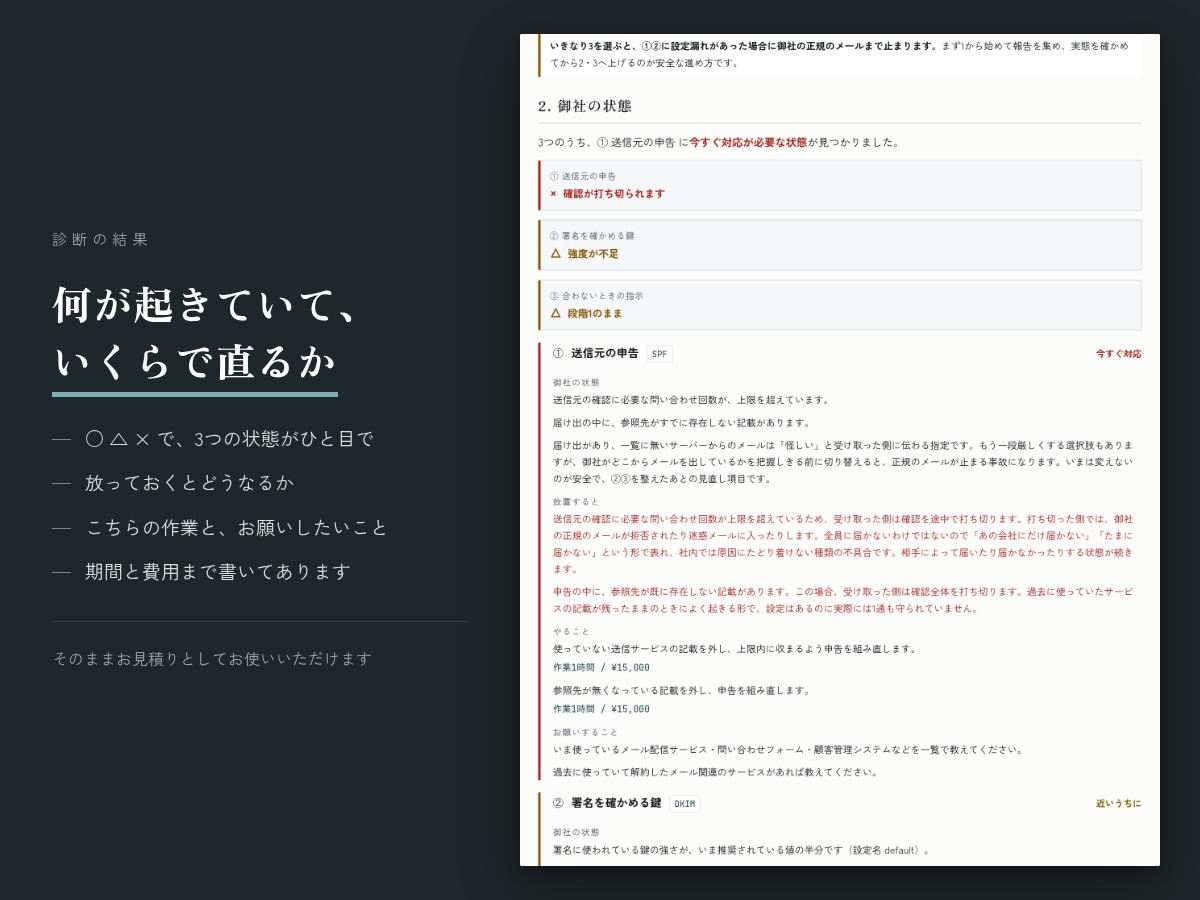Click the diagnostic report page thumbnail
The image size is (1200, 900).
click(840, 450)
